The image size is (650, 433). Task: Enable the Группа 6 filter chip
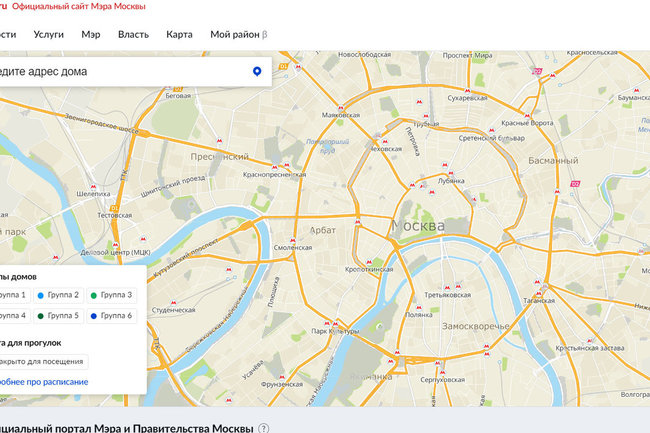[110, 316]
